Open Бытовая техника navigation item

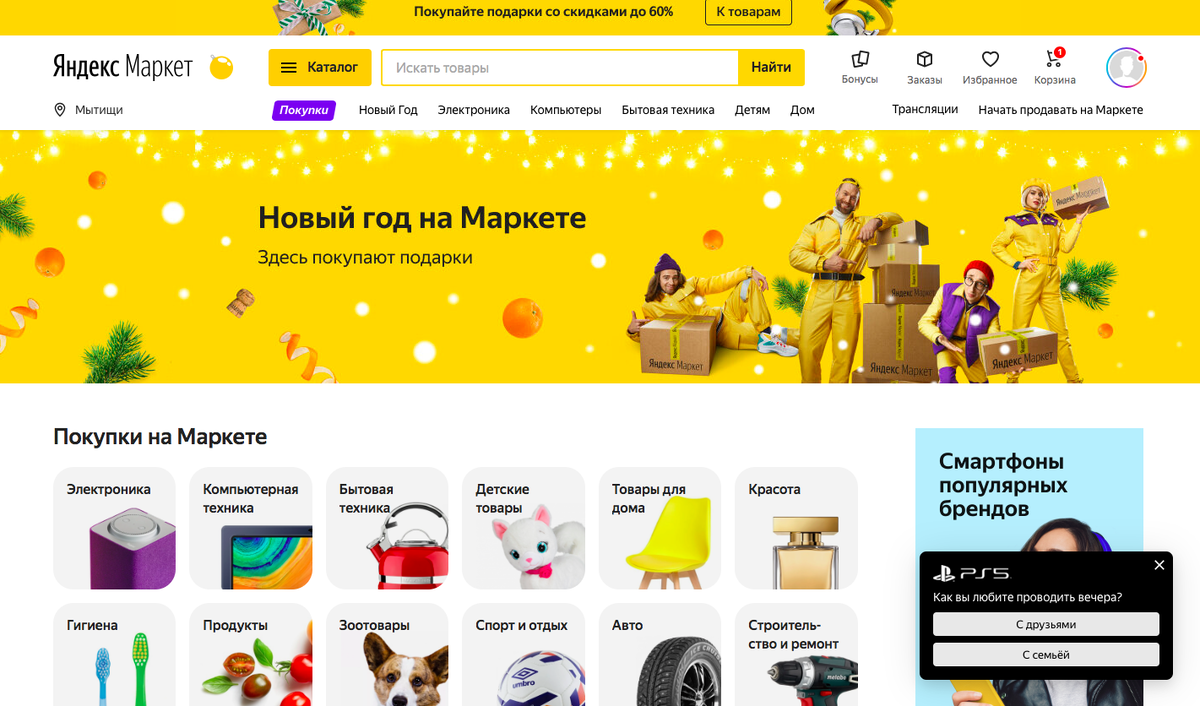(x=668, y=110)
